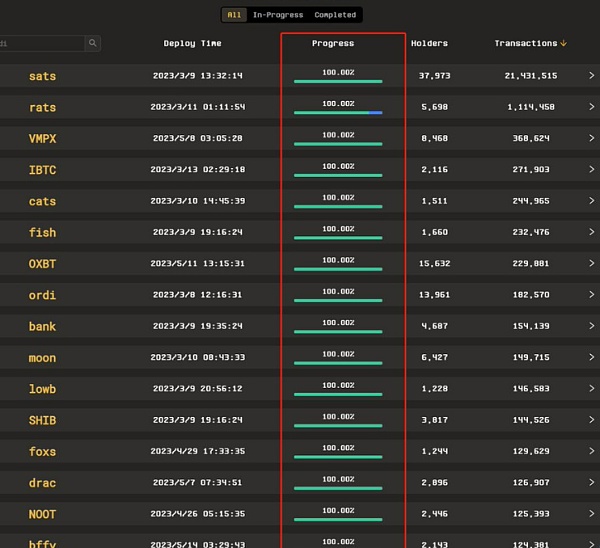Switch to the All tab

tap(234, 15)
